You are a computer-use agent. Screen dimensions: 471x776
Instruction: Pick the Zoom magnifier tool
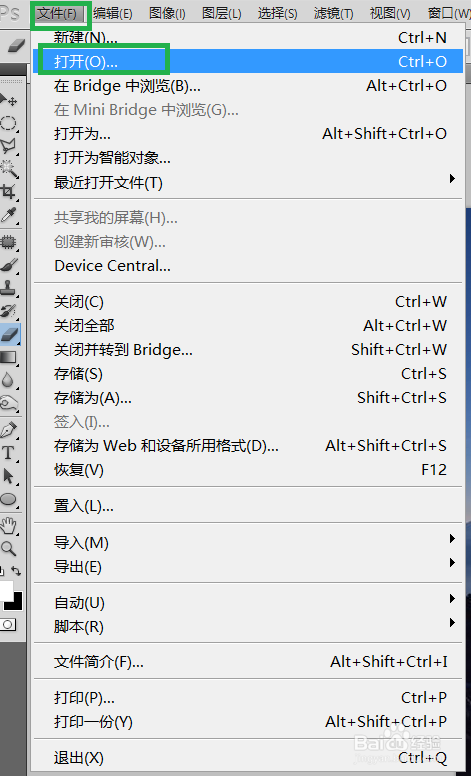(x=8, y=548)
